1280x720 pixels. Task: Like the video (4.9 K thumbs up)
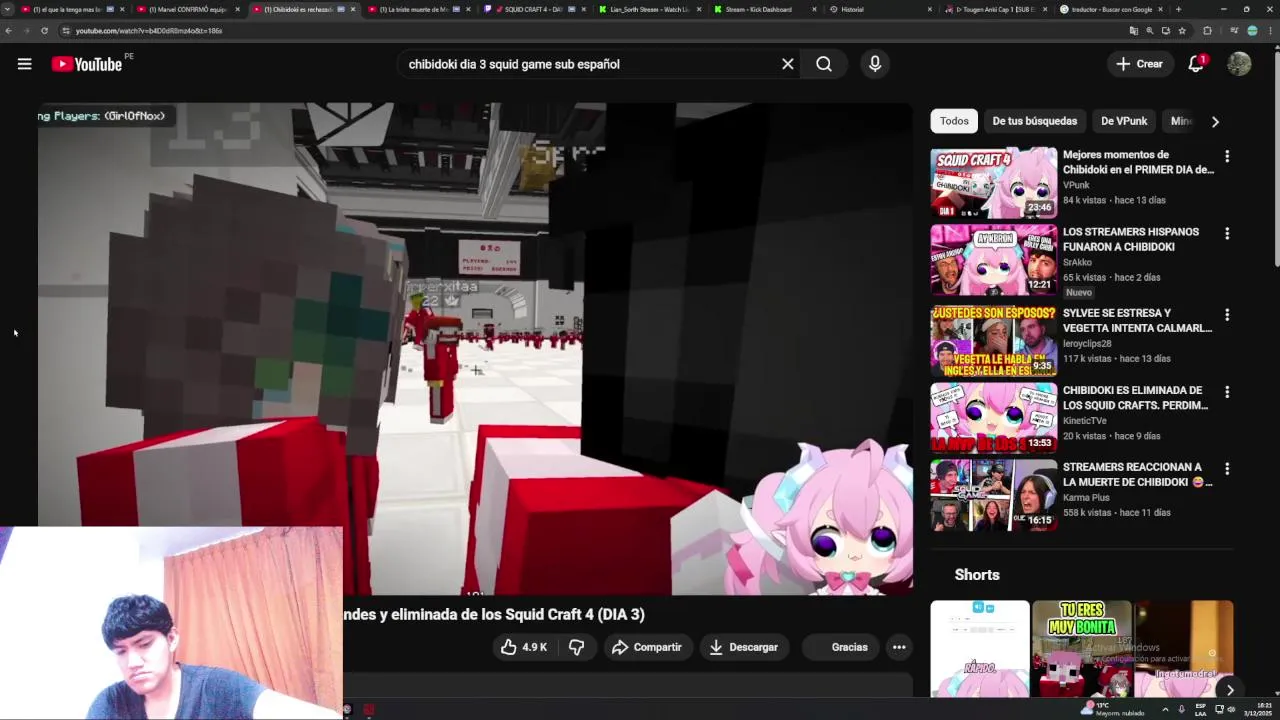524,647
